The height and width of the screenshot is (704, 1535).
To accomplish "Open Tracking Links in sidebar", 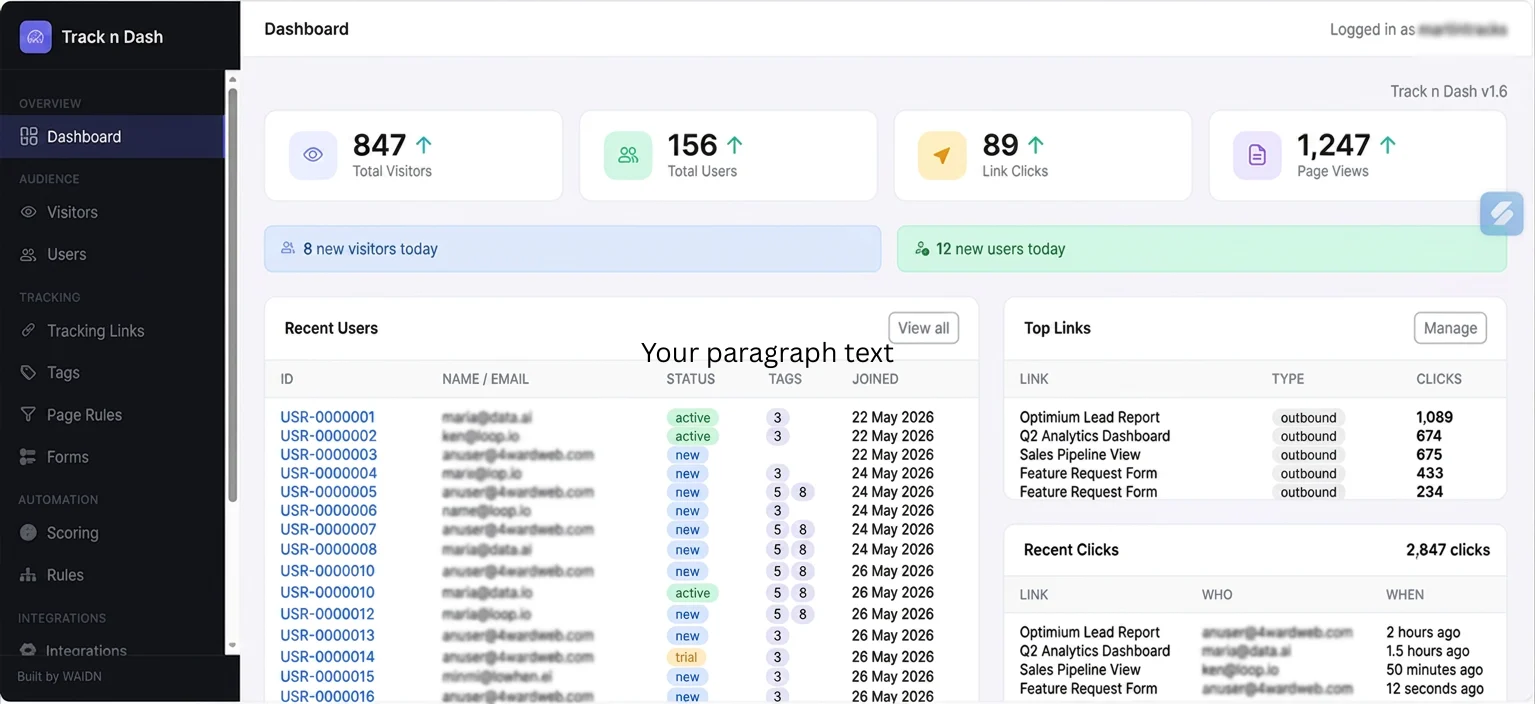I will [113, 330].
